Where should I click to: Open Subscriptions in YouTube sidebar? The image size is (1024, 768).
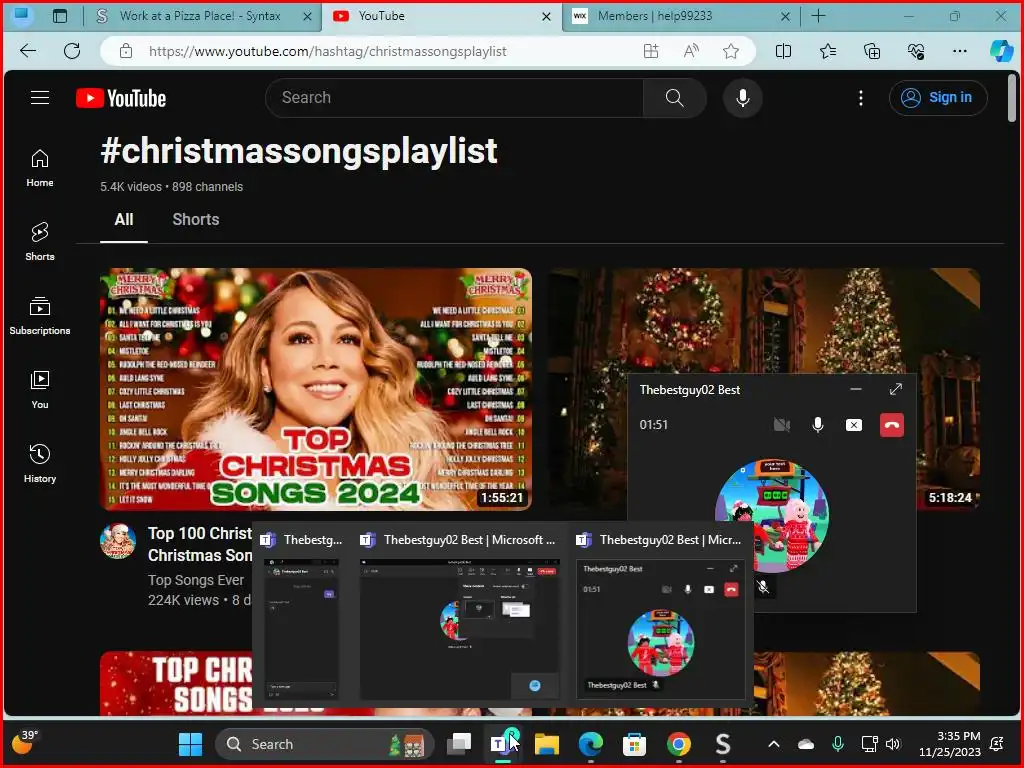pos(40,315)
